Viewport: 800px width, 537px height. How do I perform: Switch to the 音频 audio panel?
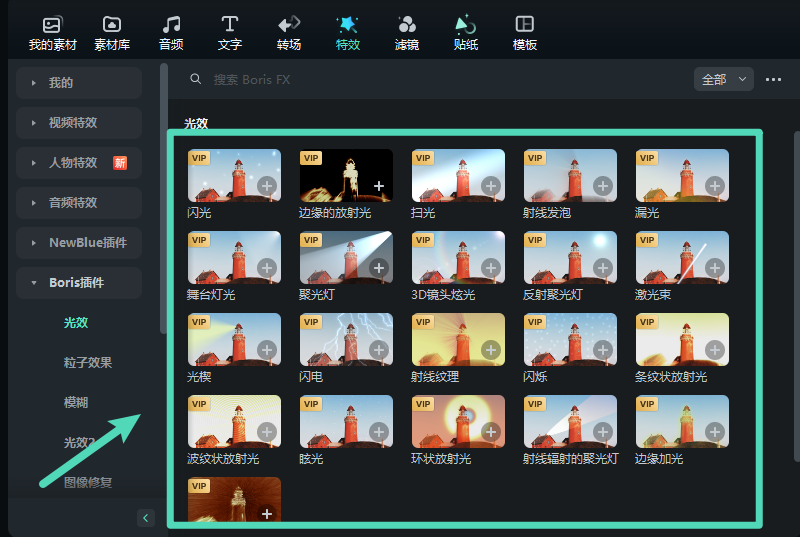pyautogui.click(x=171, y=32)
